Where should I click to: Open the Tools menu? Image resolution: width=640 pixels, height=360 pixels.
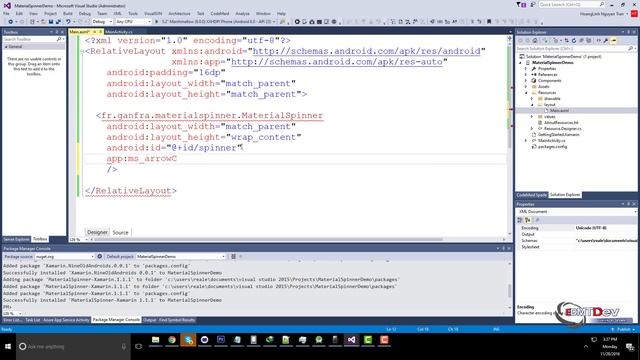[133, 13]
